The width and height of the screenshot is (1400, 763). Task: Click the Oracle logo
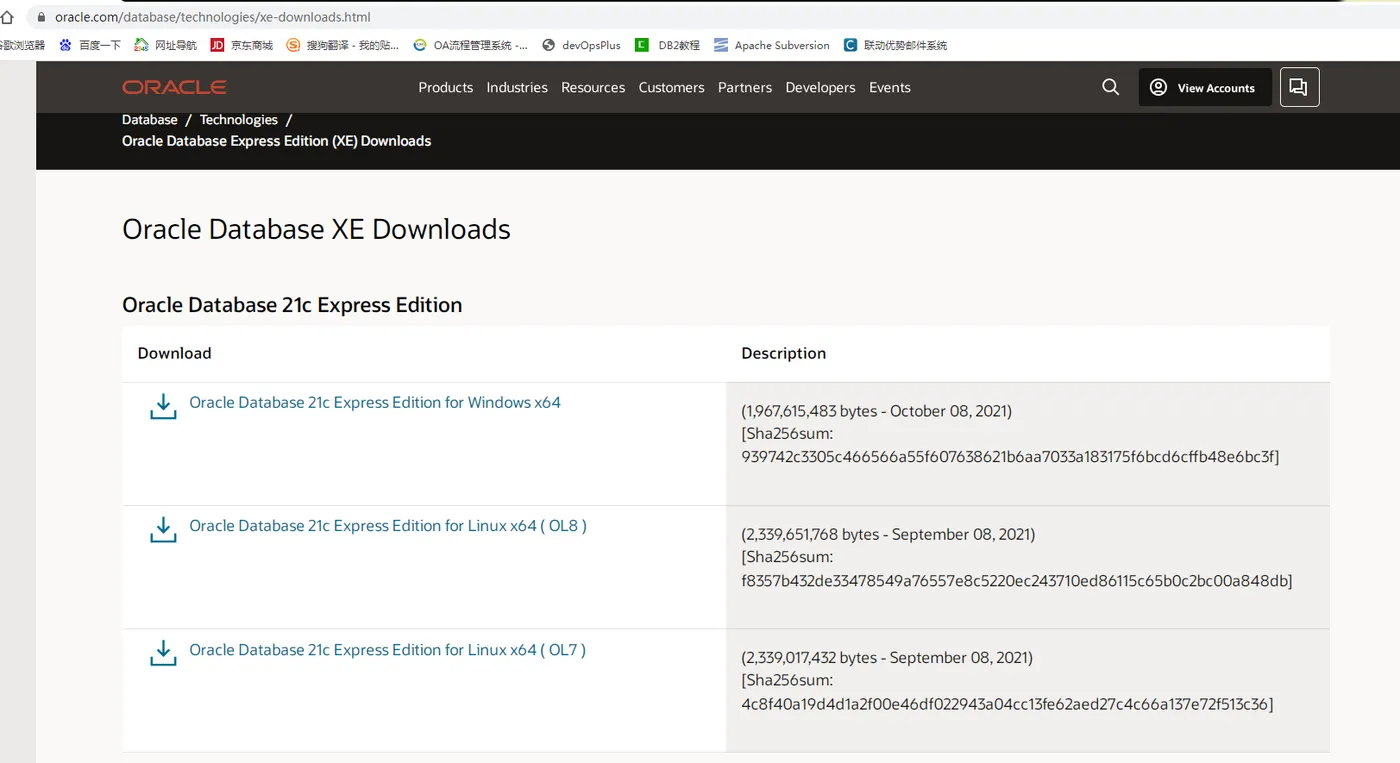(174, 87)
